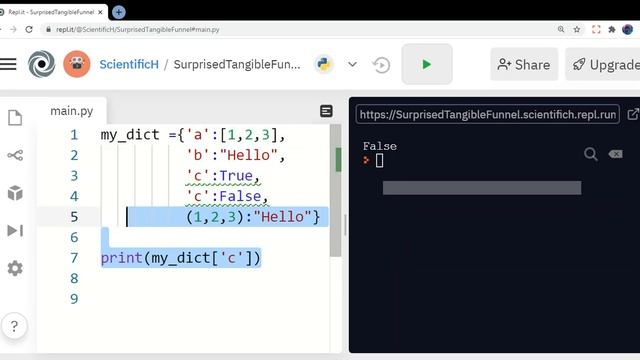Click the console search magnifier icon

pyautogui.click(x=590, y=154)
